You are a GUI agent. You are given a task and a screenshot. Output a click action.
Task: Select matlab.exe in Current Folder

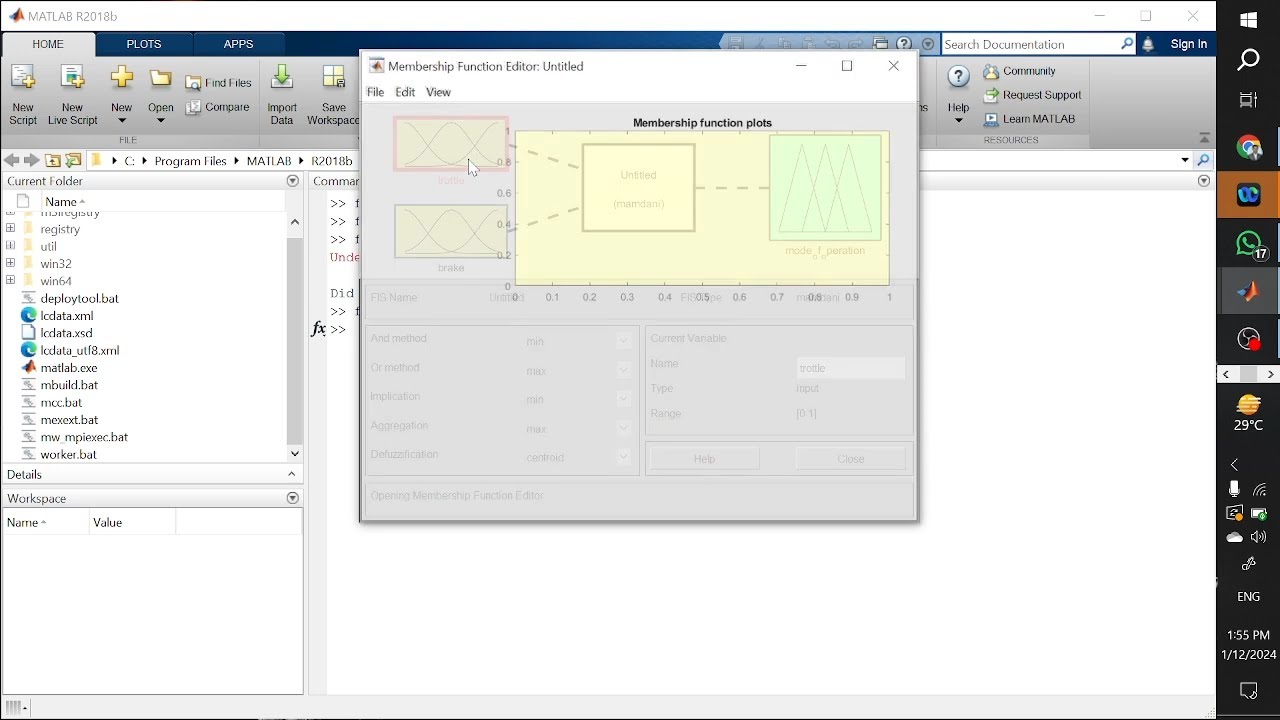pyautogui.click(x=69, y=368)
